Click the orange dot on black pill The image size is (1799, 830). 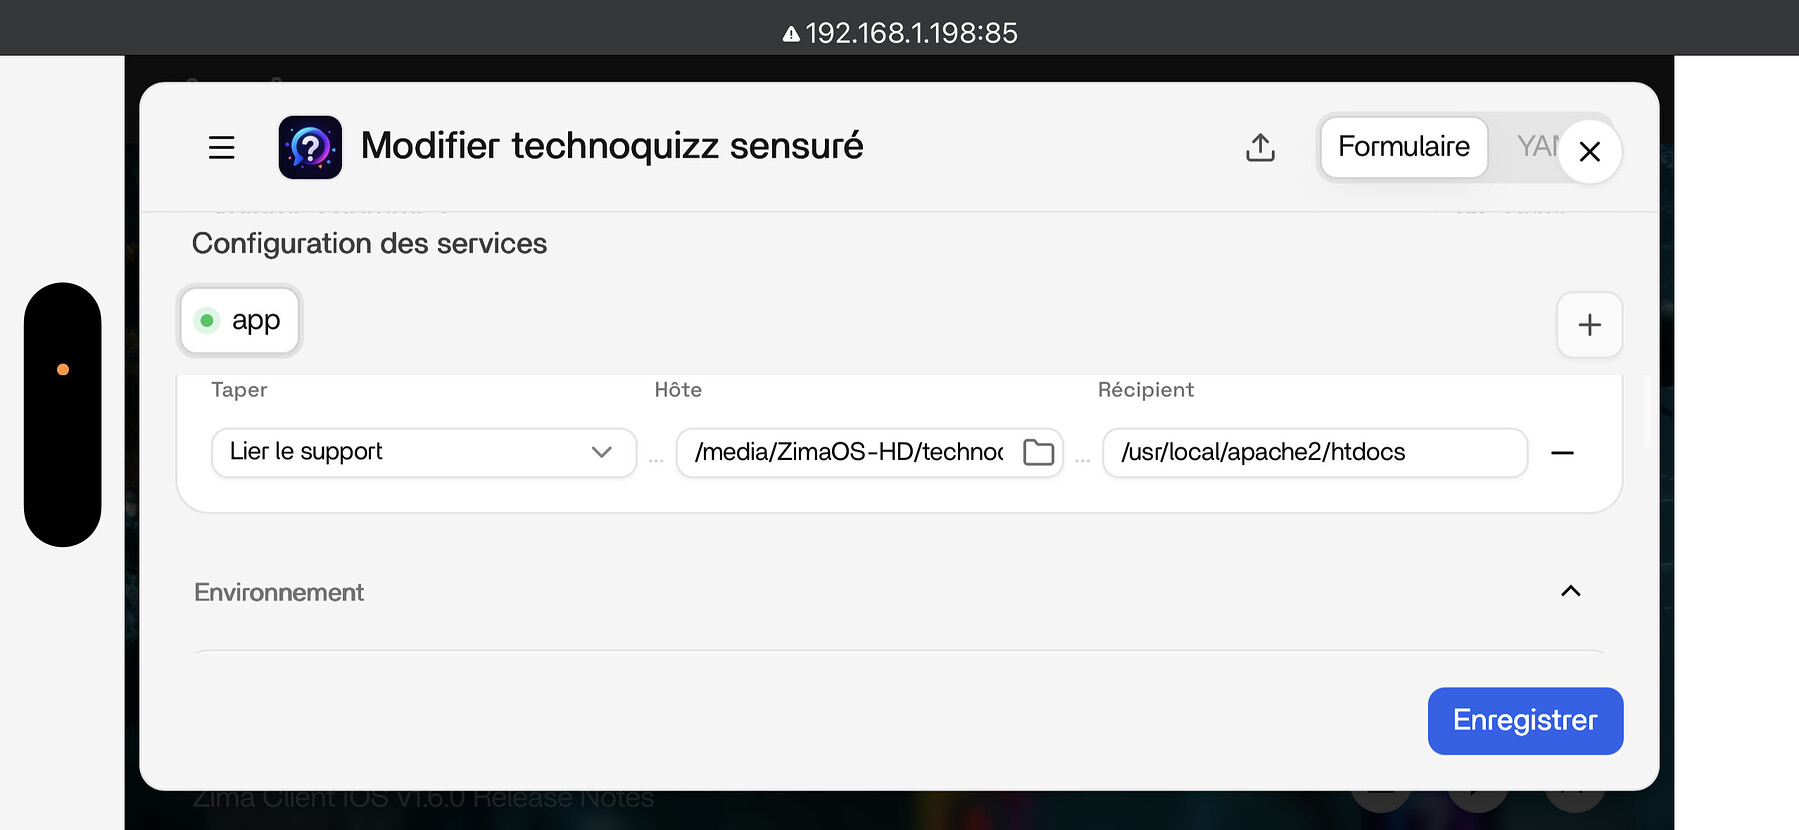click(x=63, y=370)
